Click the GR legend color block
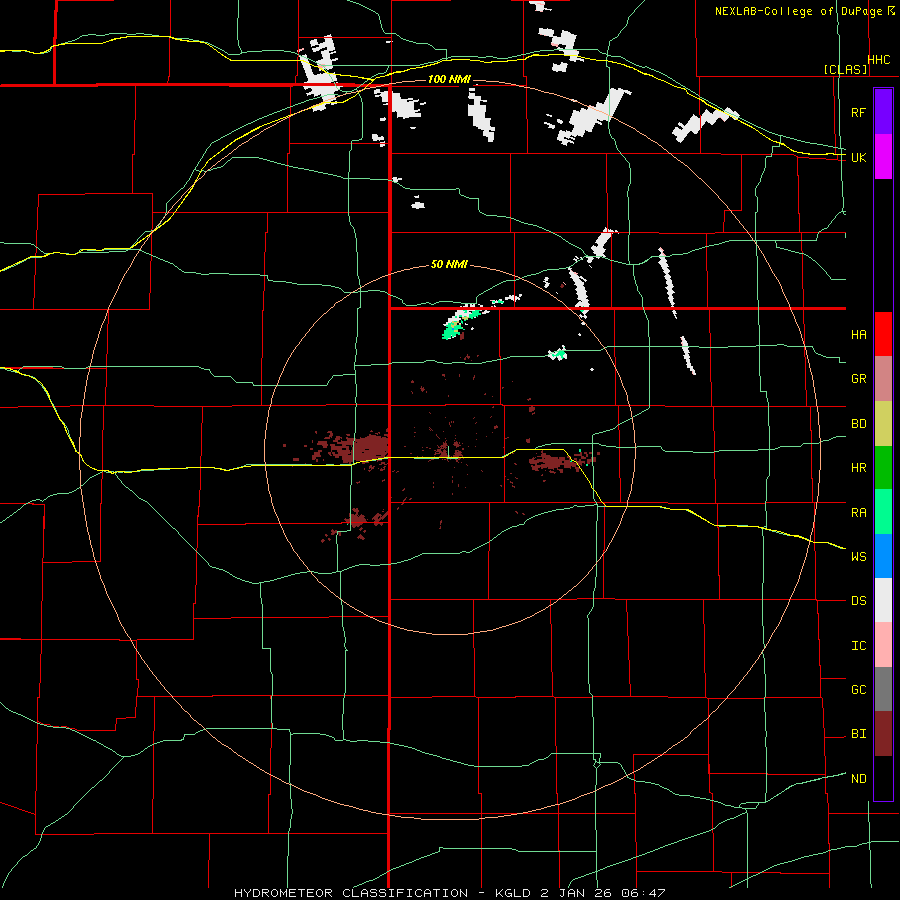900x900 pixels. [x=883, y=378]
